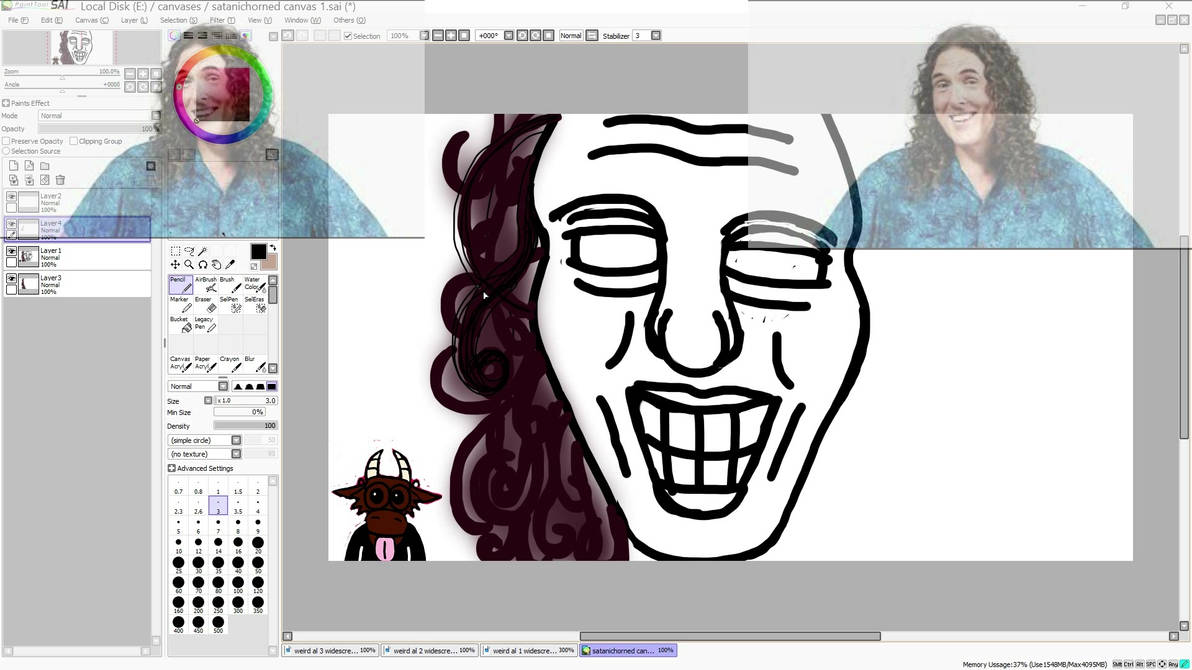
Task: Switch to the Watercolor tool
Action: pos(255,284)
